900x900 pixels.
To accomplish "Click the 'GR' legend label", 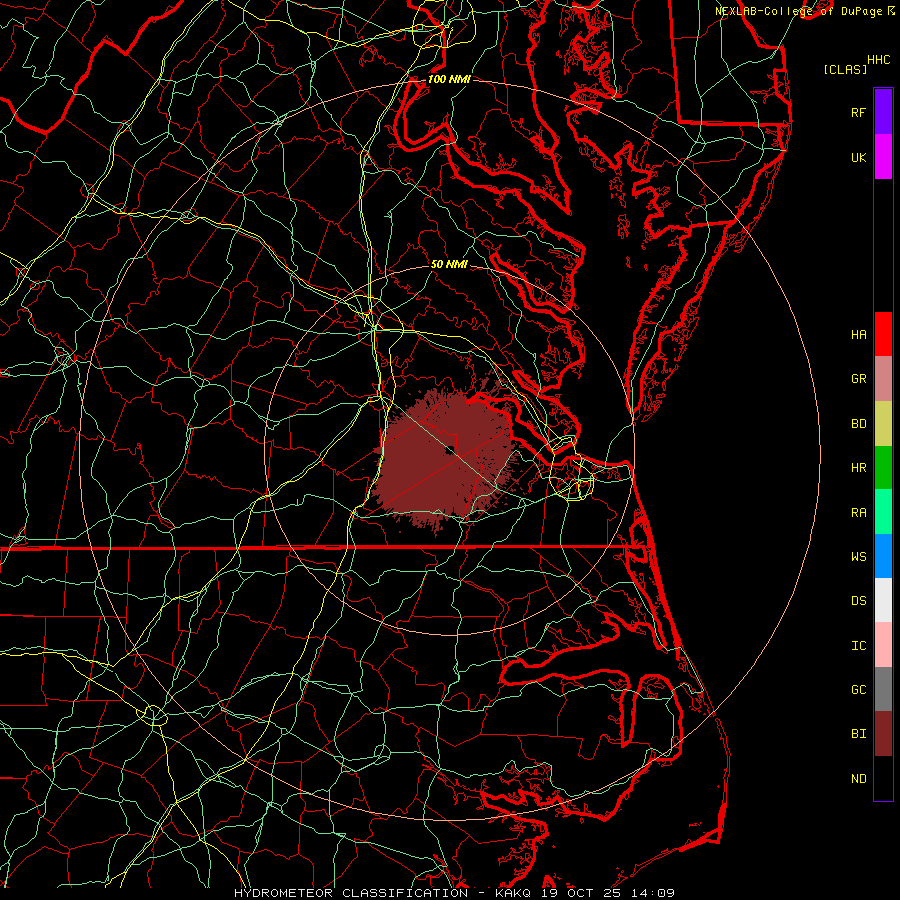I will [x=858, y=379].
